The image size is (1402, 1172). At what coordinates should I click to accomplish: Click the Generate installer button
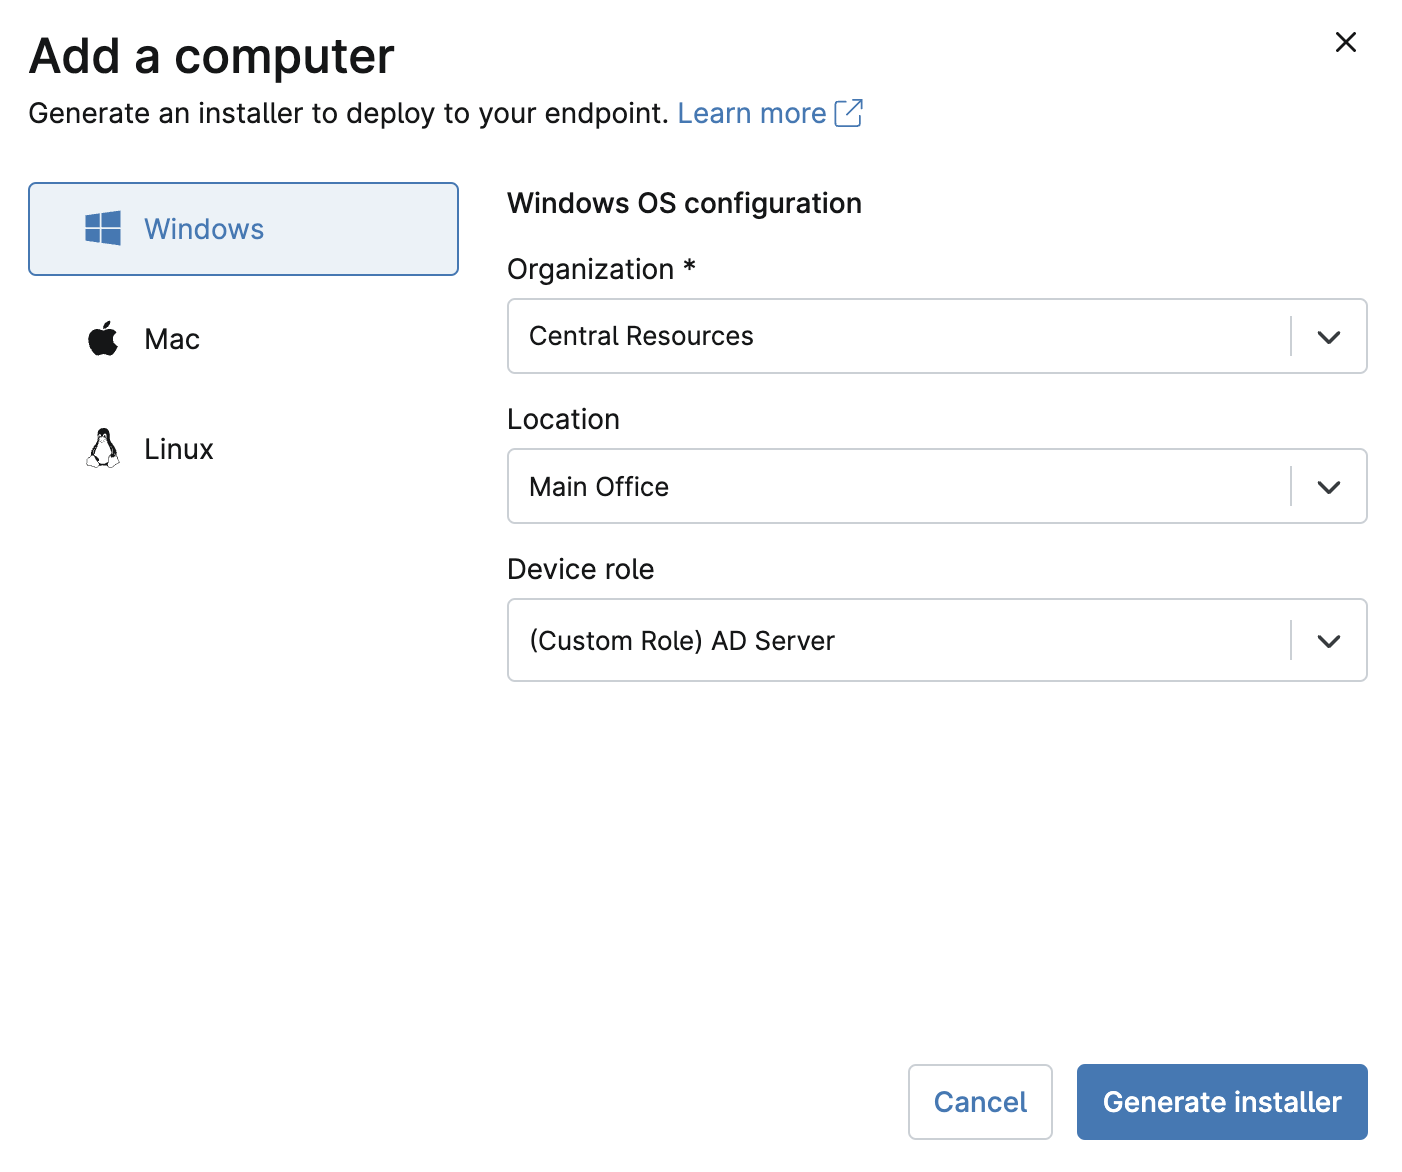coord(1221,1102)
